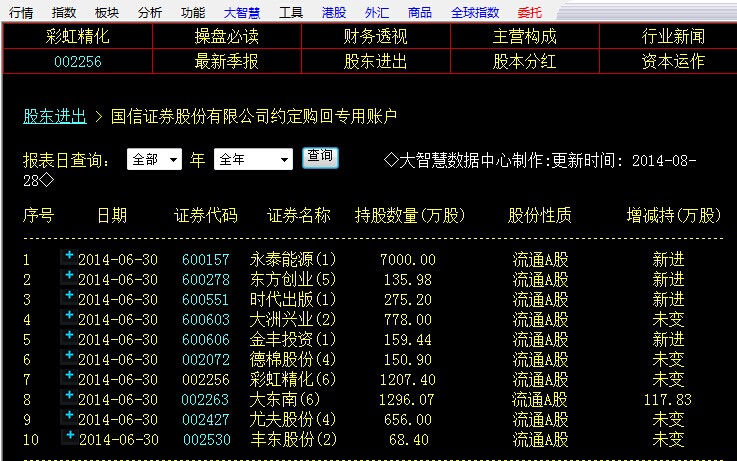Switch to the 主营构成 tab

(x=525, y=36)
